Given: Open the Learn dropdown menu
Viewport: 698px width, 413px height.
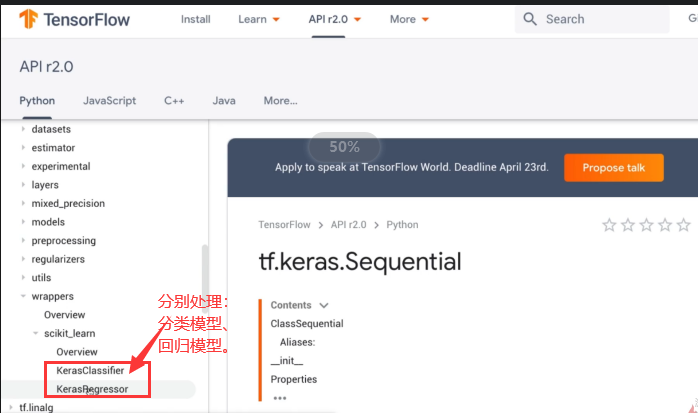Looking at the screenshot, I should (259, 19).
